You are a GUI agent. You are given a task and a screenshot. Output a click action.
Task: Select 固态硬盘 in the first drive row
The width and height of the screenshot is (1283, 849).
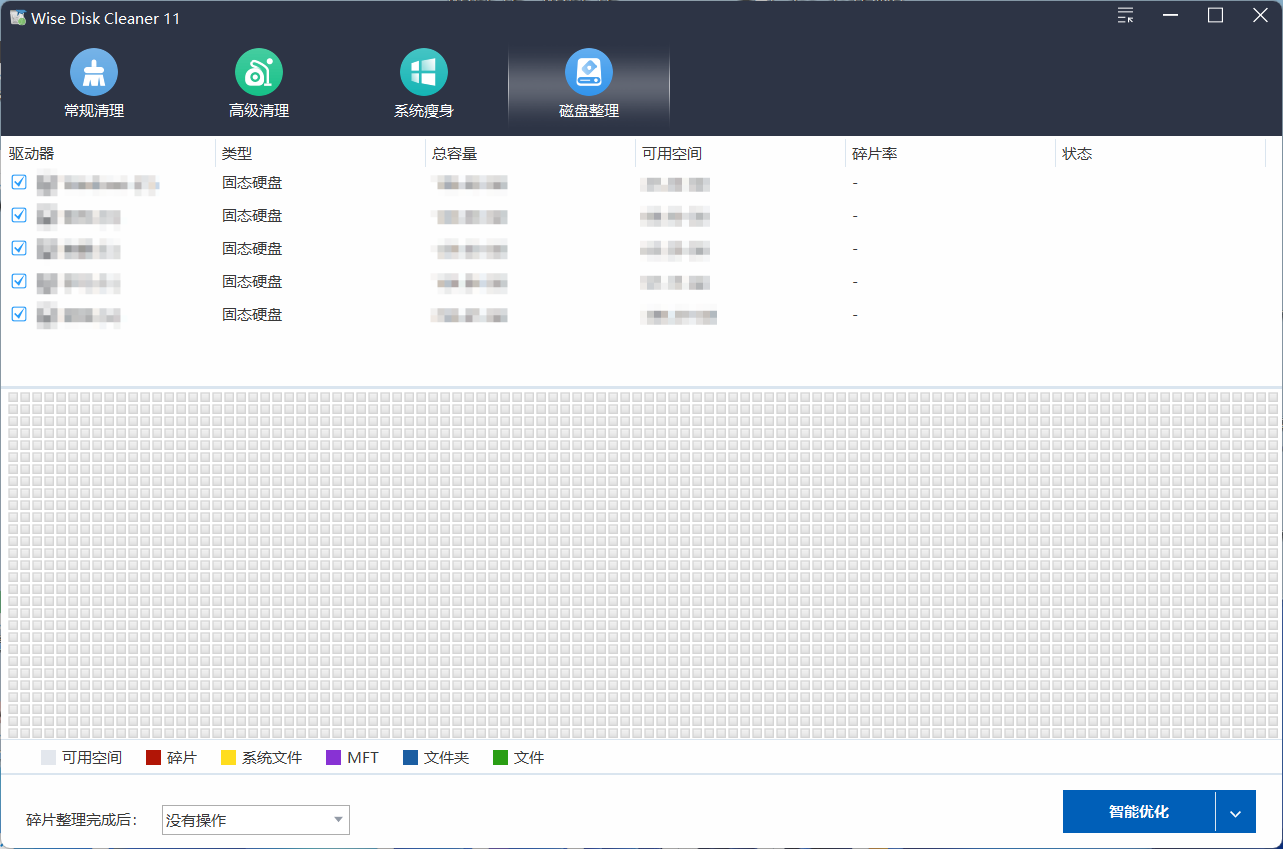point(252,182)
